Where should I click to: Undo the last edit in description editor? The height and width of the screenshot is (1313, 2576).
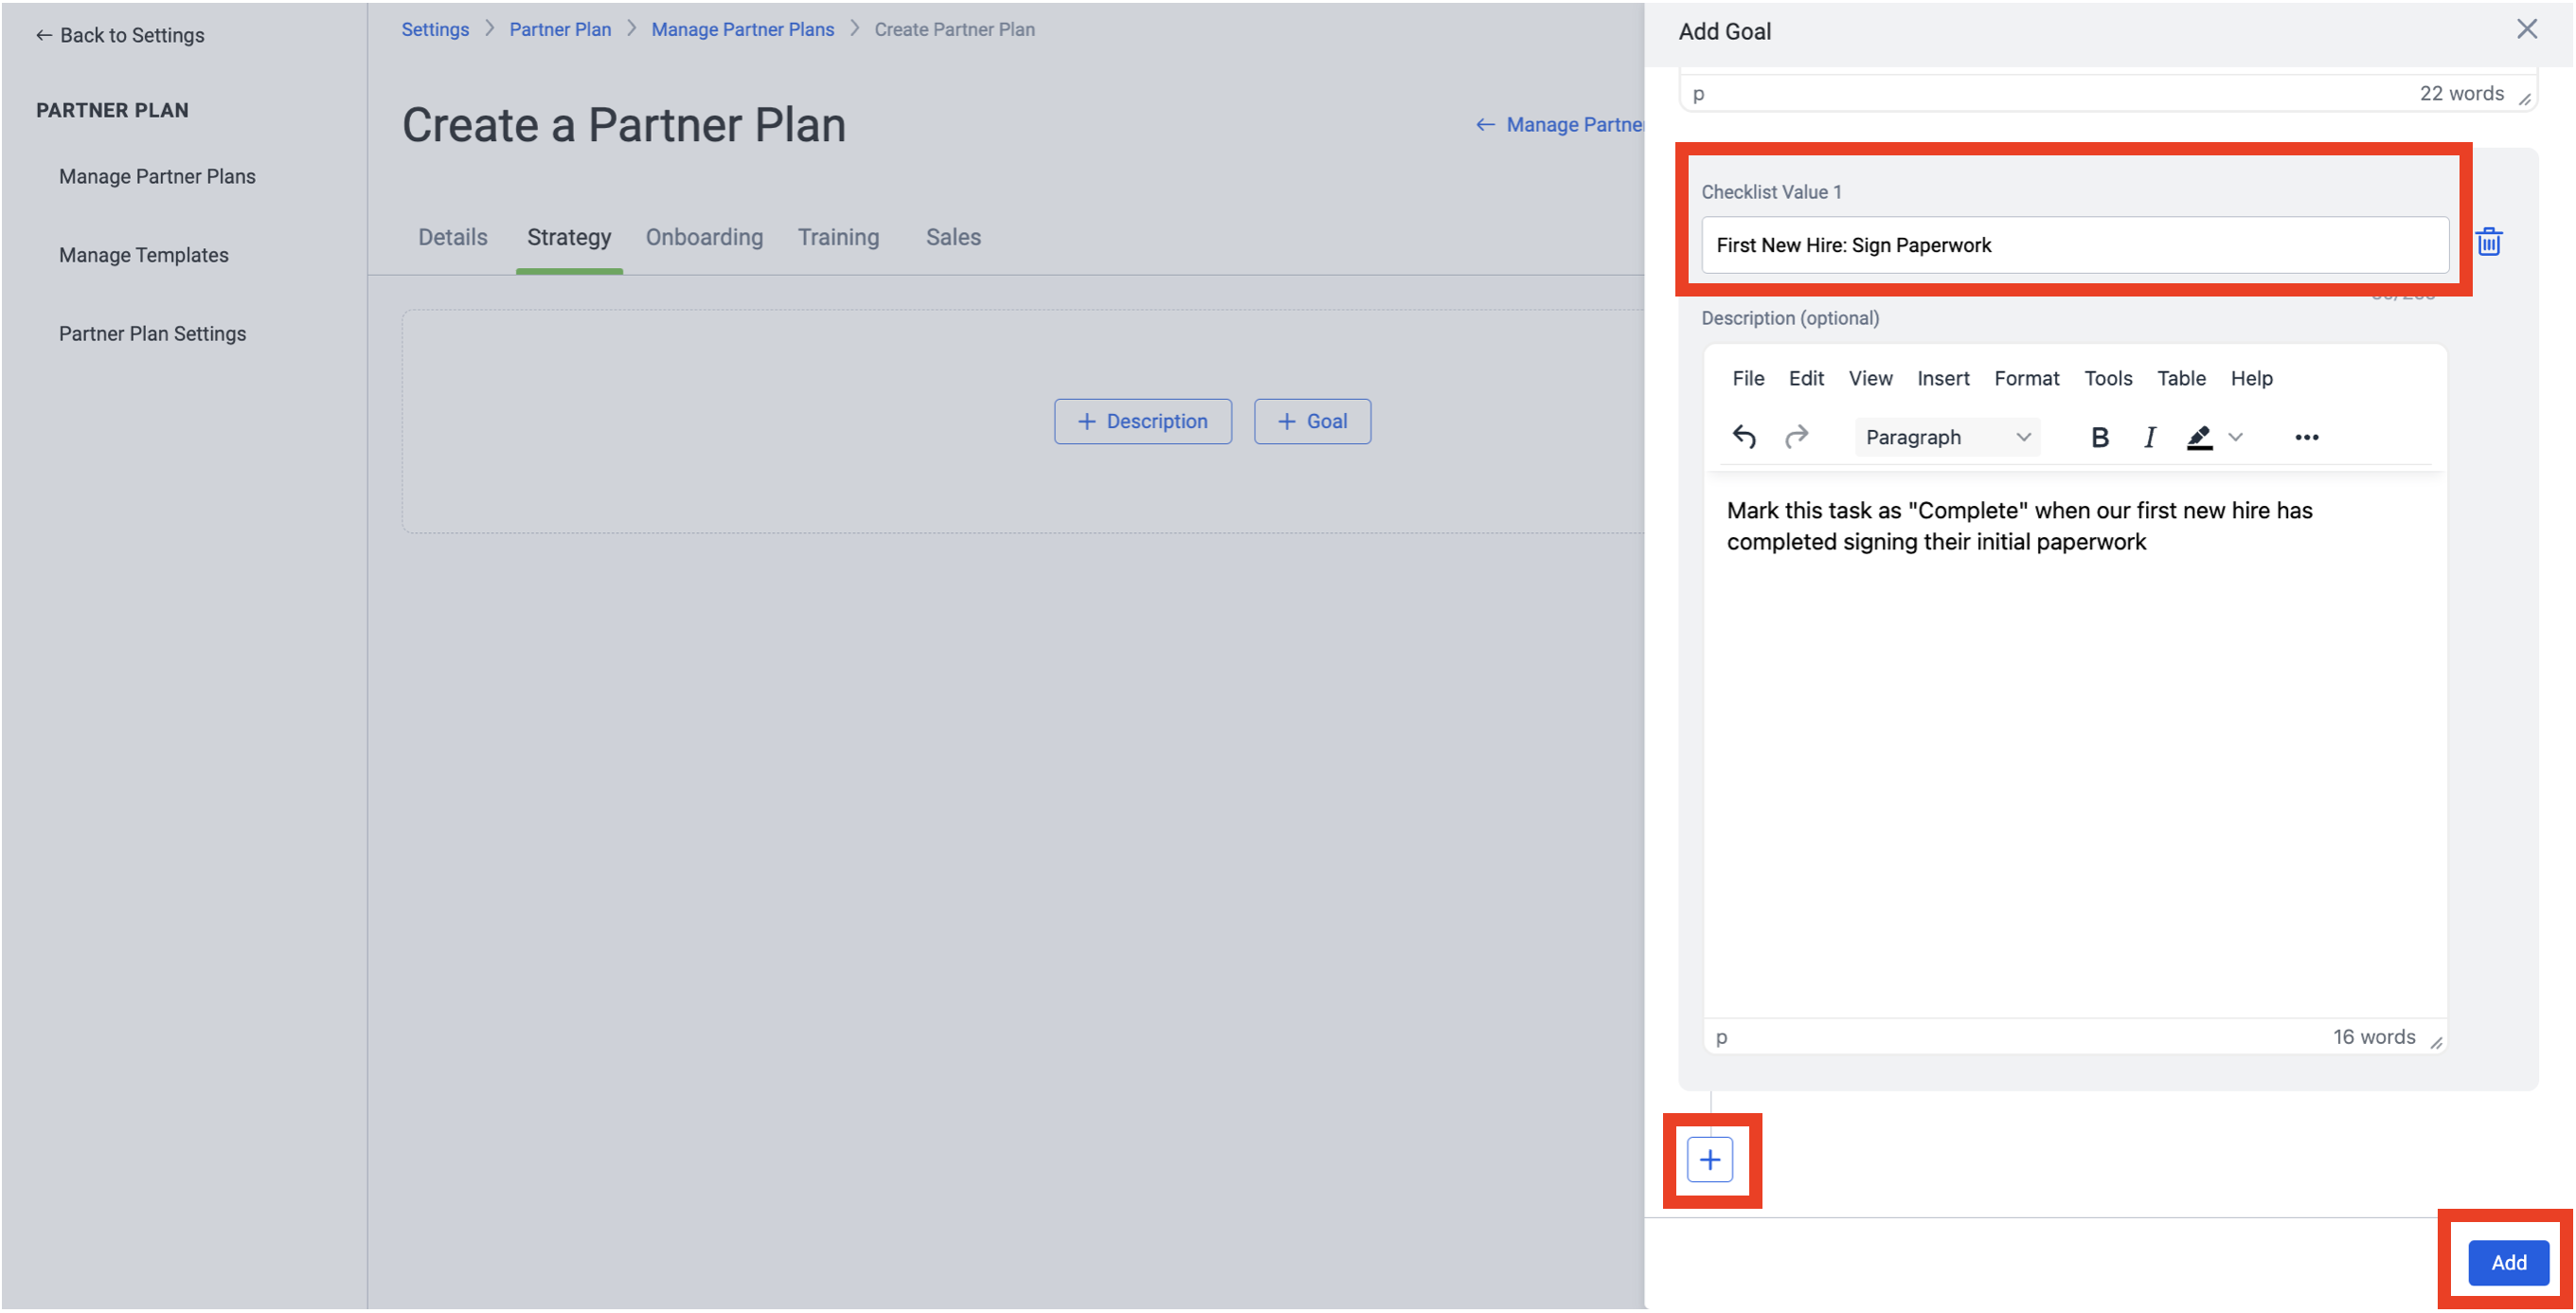pyautogui.click(x=1743, y=437)
